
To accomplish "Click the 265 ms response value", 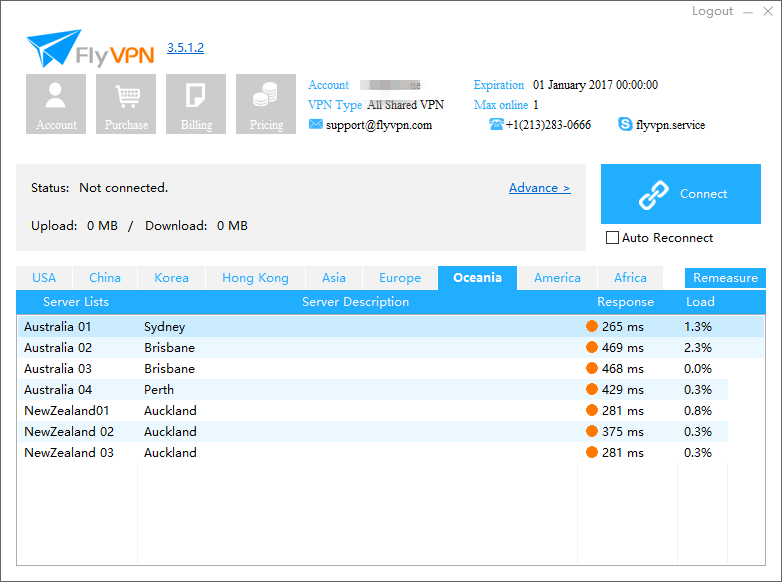I will 622,327.
